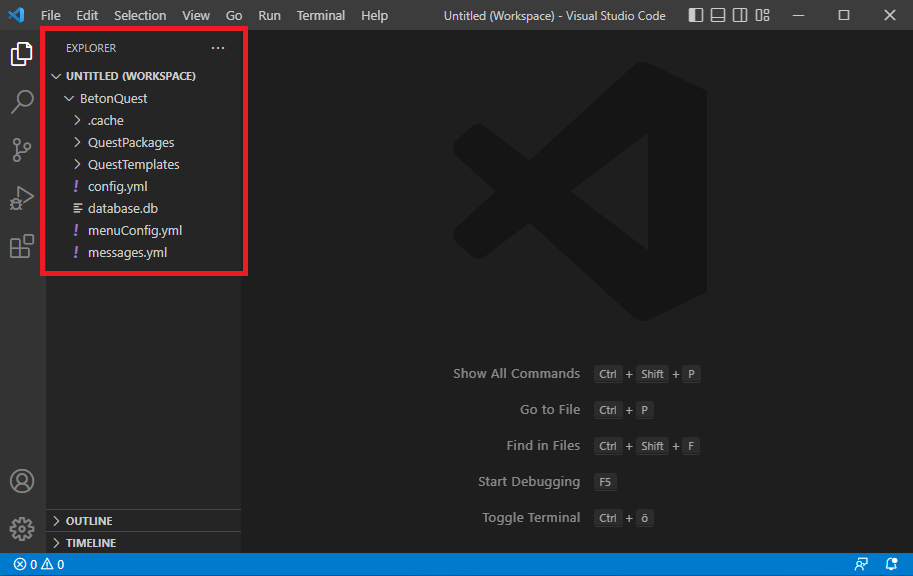Open the Search view icon

click(22, 102)
